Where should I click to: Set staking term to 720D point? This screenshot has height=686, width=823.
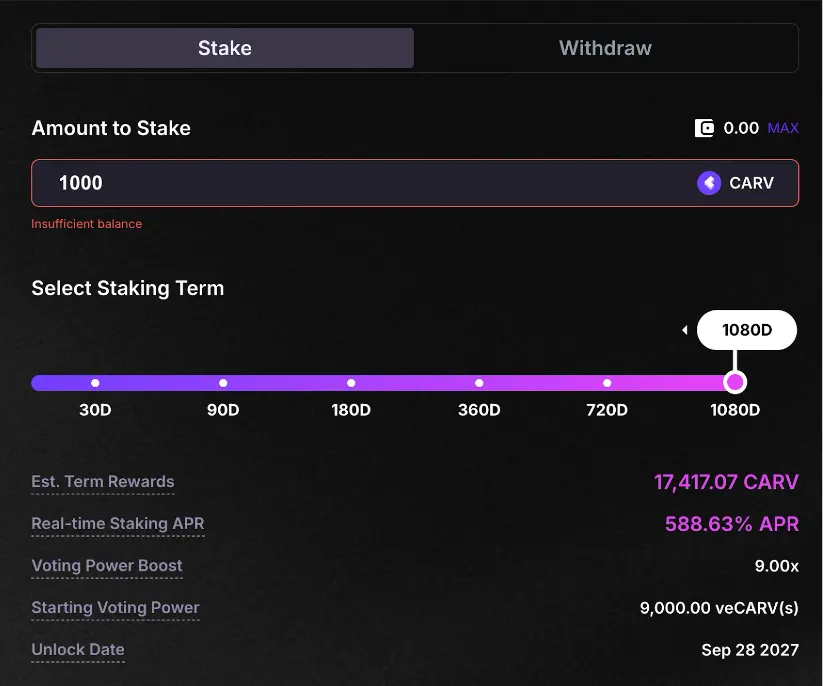[x=607, y=383]
